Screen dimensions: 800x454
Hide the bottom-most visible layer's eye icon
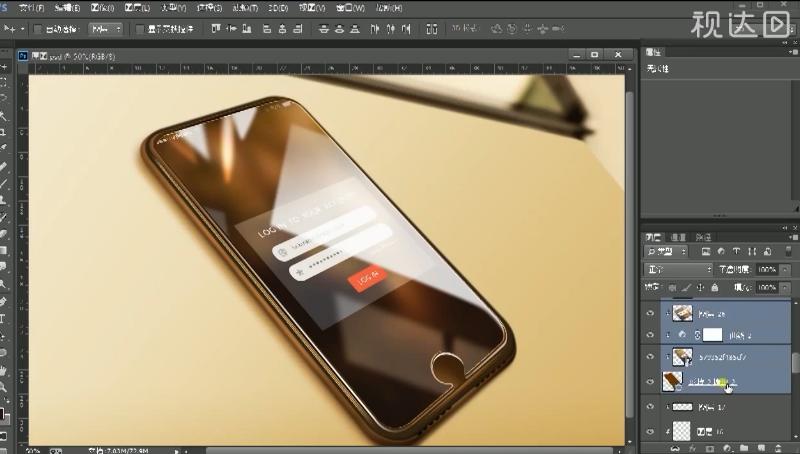[651, 431]
